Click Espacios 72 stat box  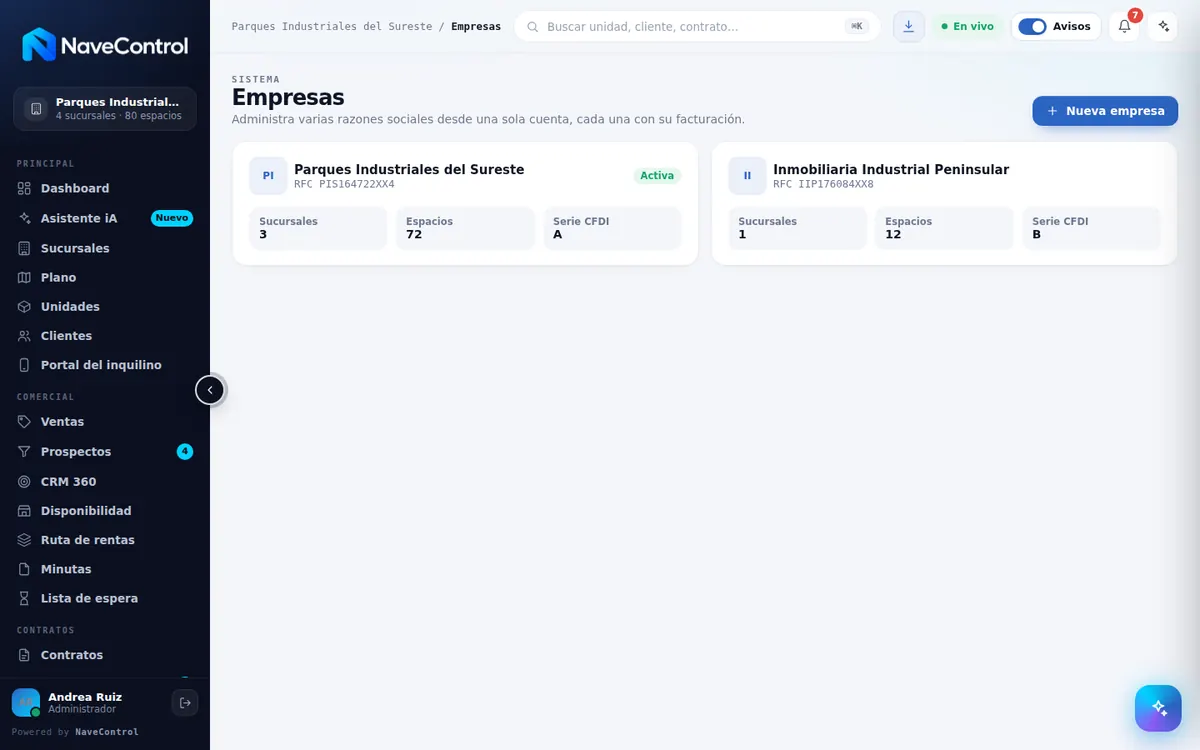(465, 228)
